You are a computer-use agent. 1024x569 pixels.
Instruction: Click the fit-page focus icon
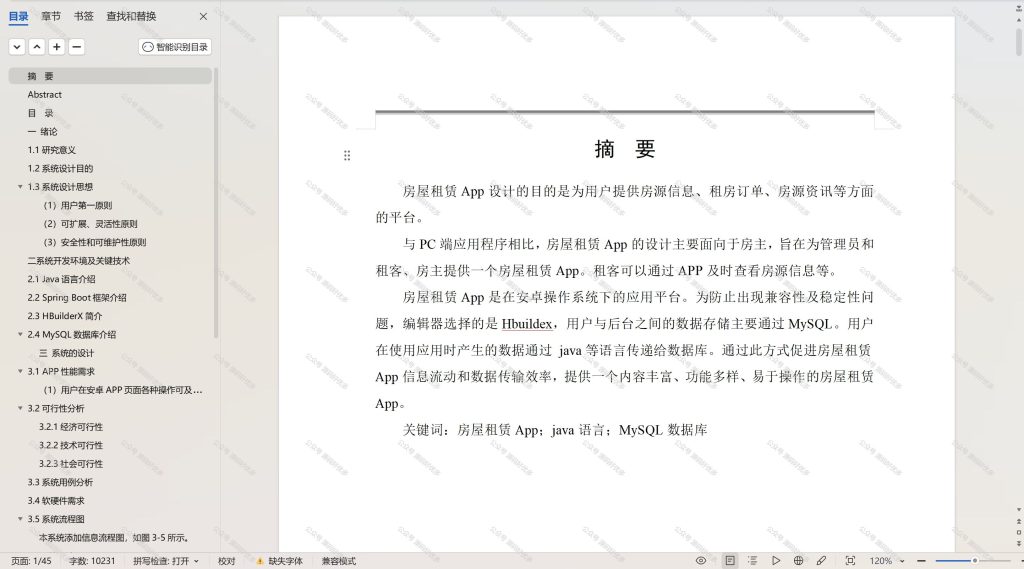pos(850,561)
